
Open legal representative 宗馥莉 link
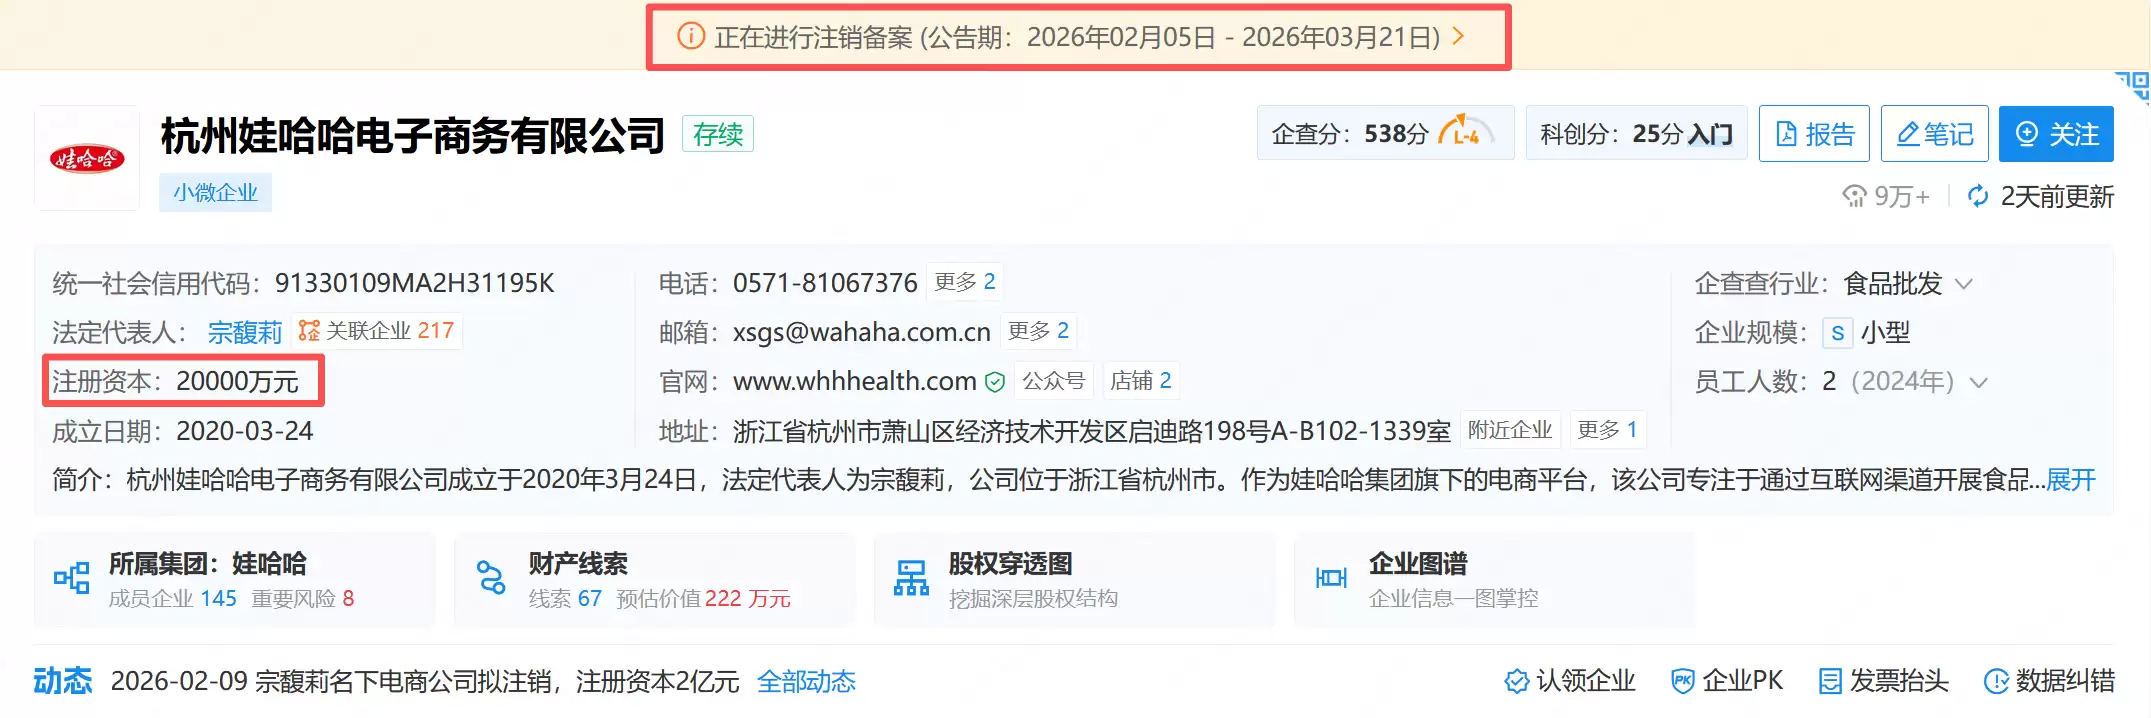245,332
